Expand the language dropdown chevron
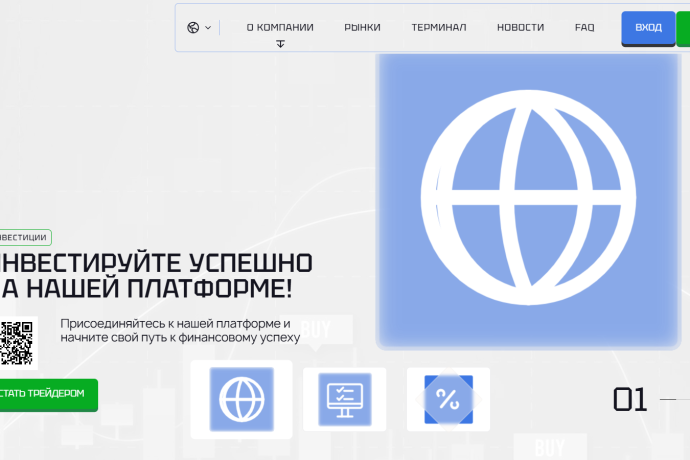The image size is (690, 460). click(208, 28)
